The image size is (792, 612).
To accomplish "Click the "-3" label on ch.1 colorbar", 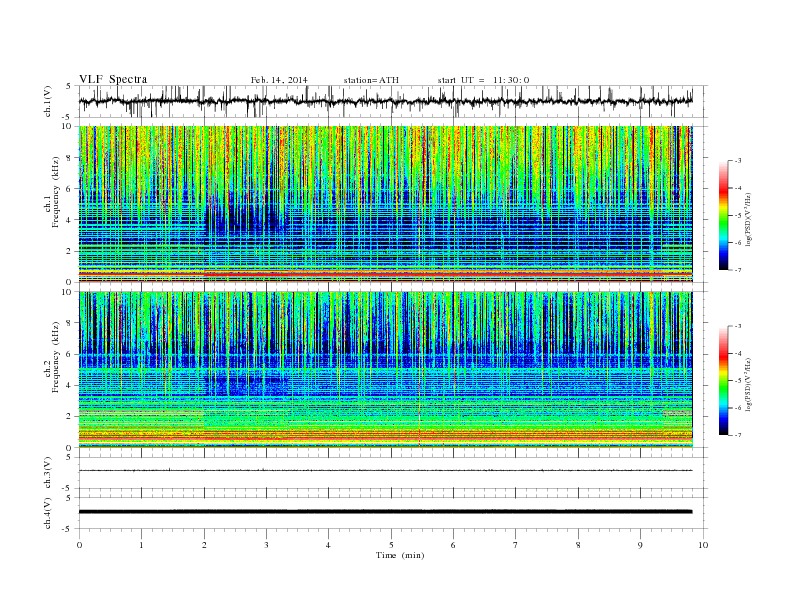I will click(x=738, y=161).
